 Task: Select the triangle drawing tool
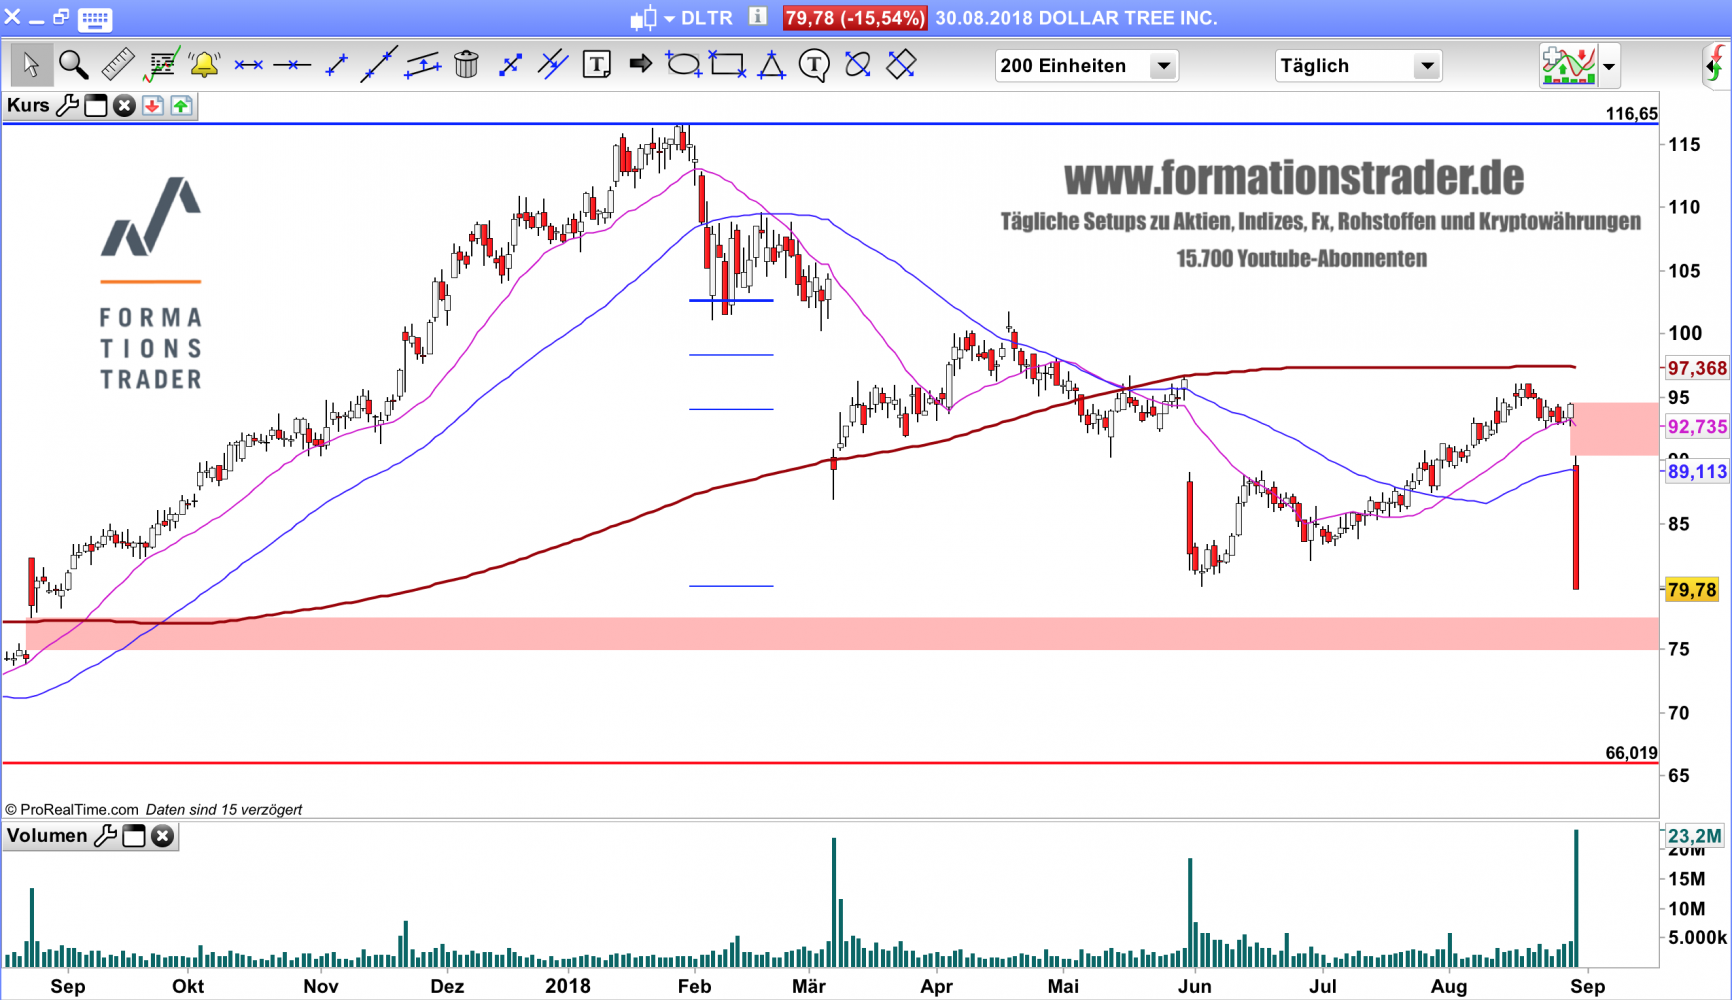point(771,65)
